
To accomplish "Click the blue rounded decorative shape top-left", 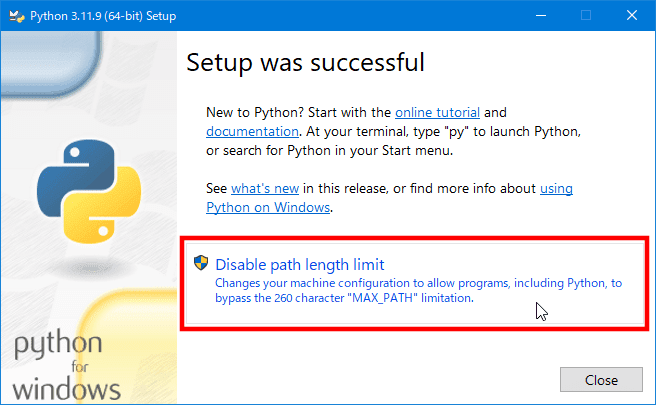I will (x=51, y=64).
